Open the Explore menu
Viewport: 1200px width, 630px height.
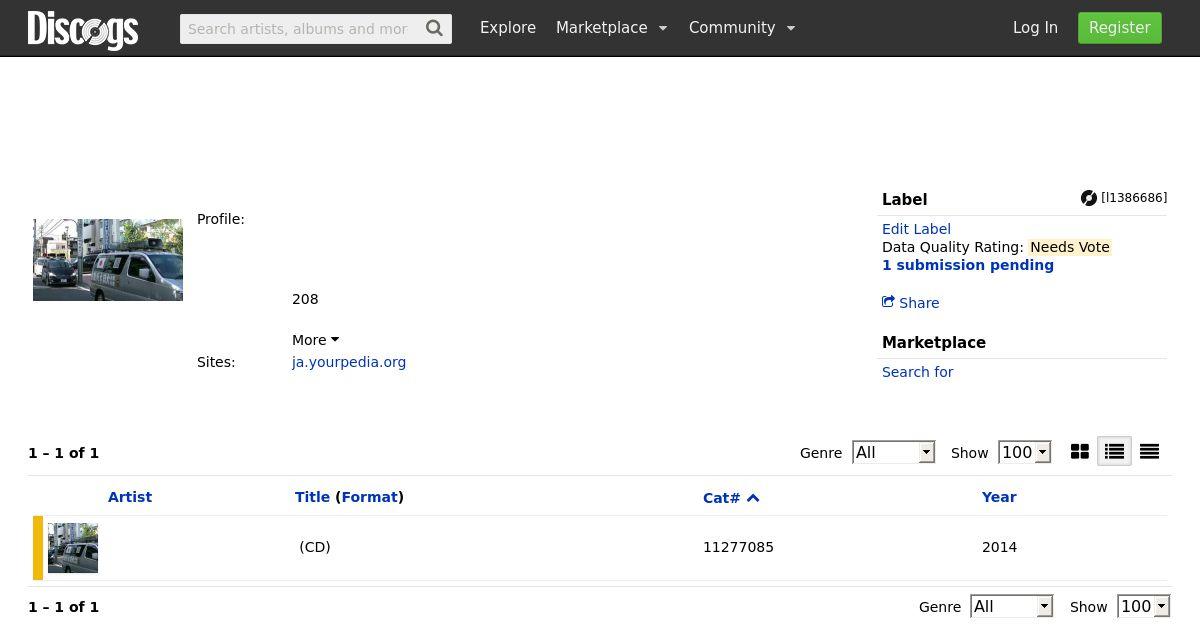(x=508, y=28)
